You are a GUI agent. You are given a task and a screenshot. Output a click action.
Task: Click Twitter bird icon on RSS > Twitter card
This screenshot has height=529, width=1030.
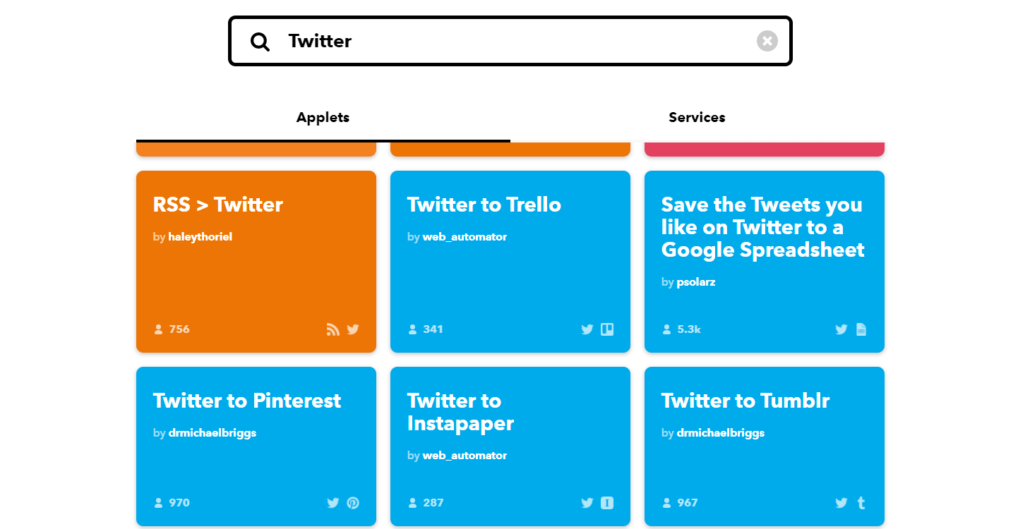pos(353,329)
